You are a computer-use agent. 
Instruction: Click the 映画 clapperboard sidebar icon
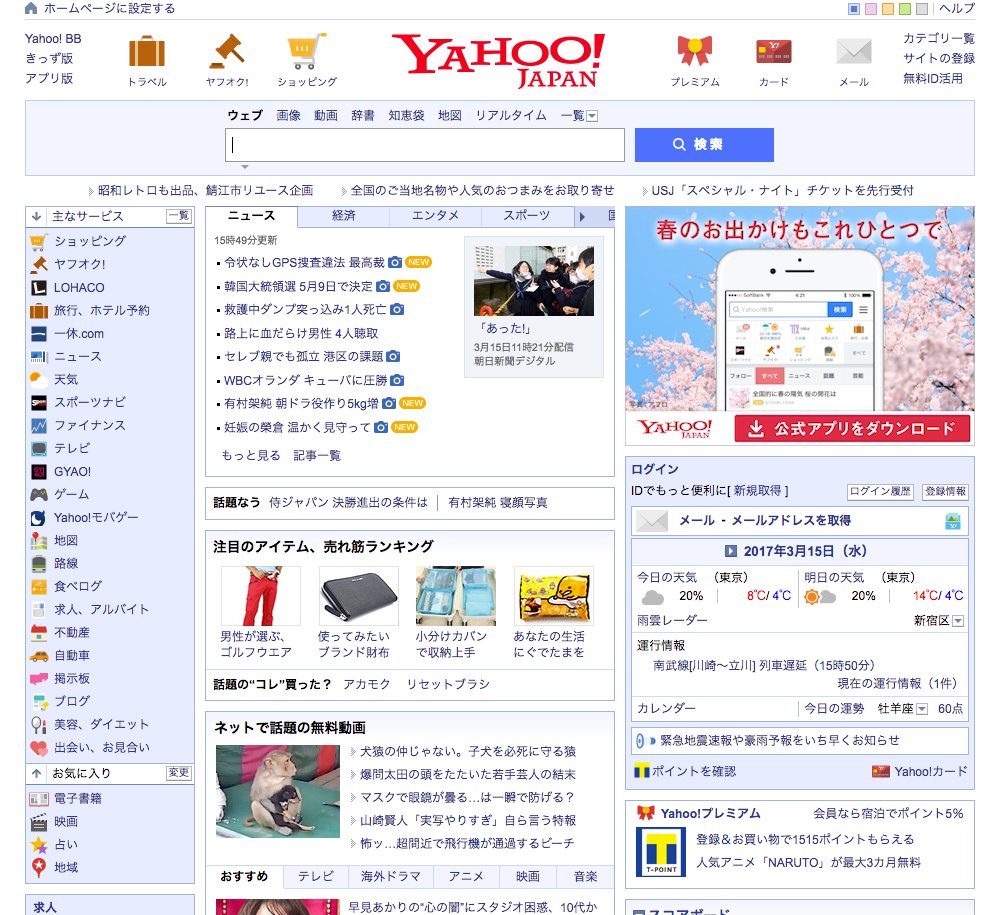click(39, 821)
